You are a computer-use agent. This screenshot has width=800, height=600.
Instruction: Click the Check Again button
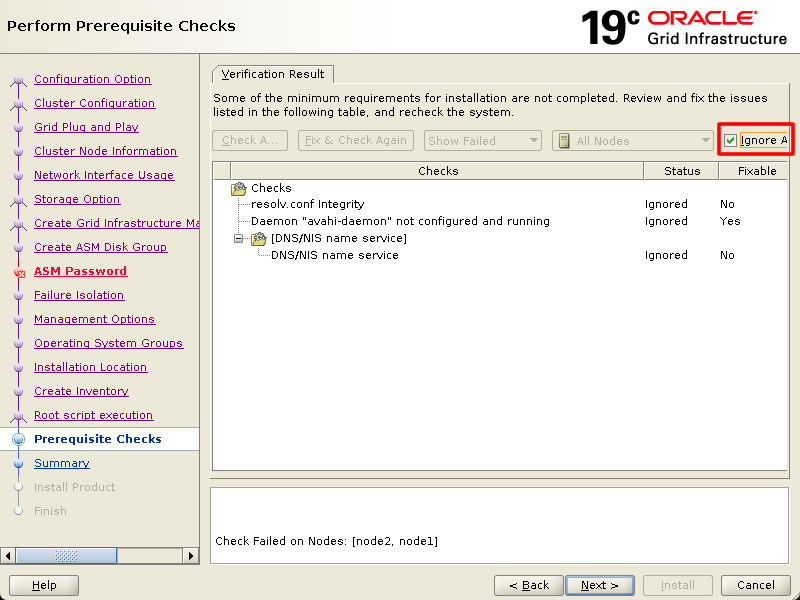point(250,140)
